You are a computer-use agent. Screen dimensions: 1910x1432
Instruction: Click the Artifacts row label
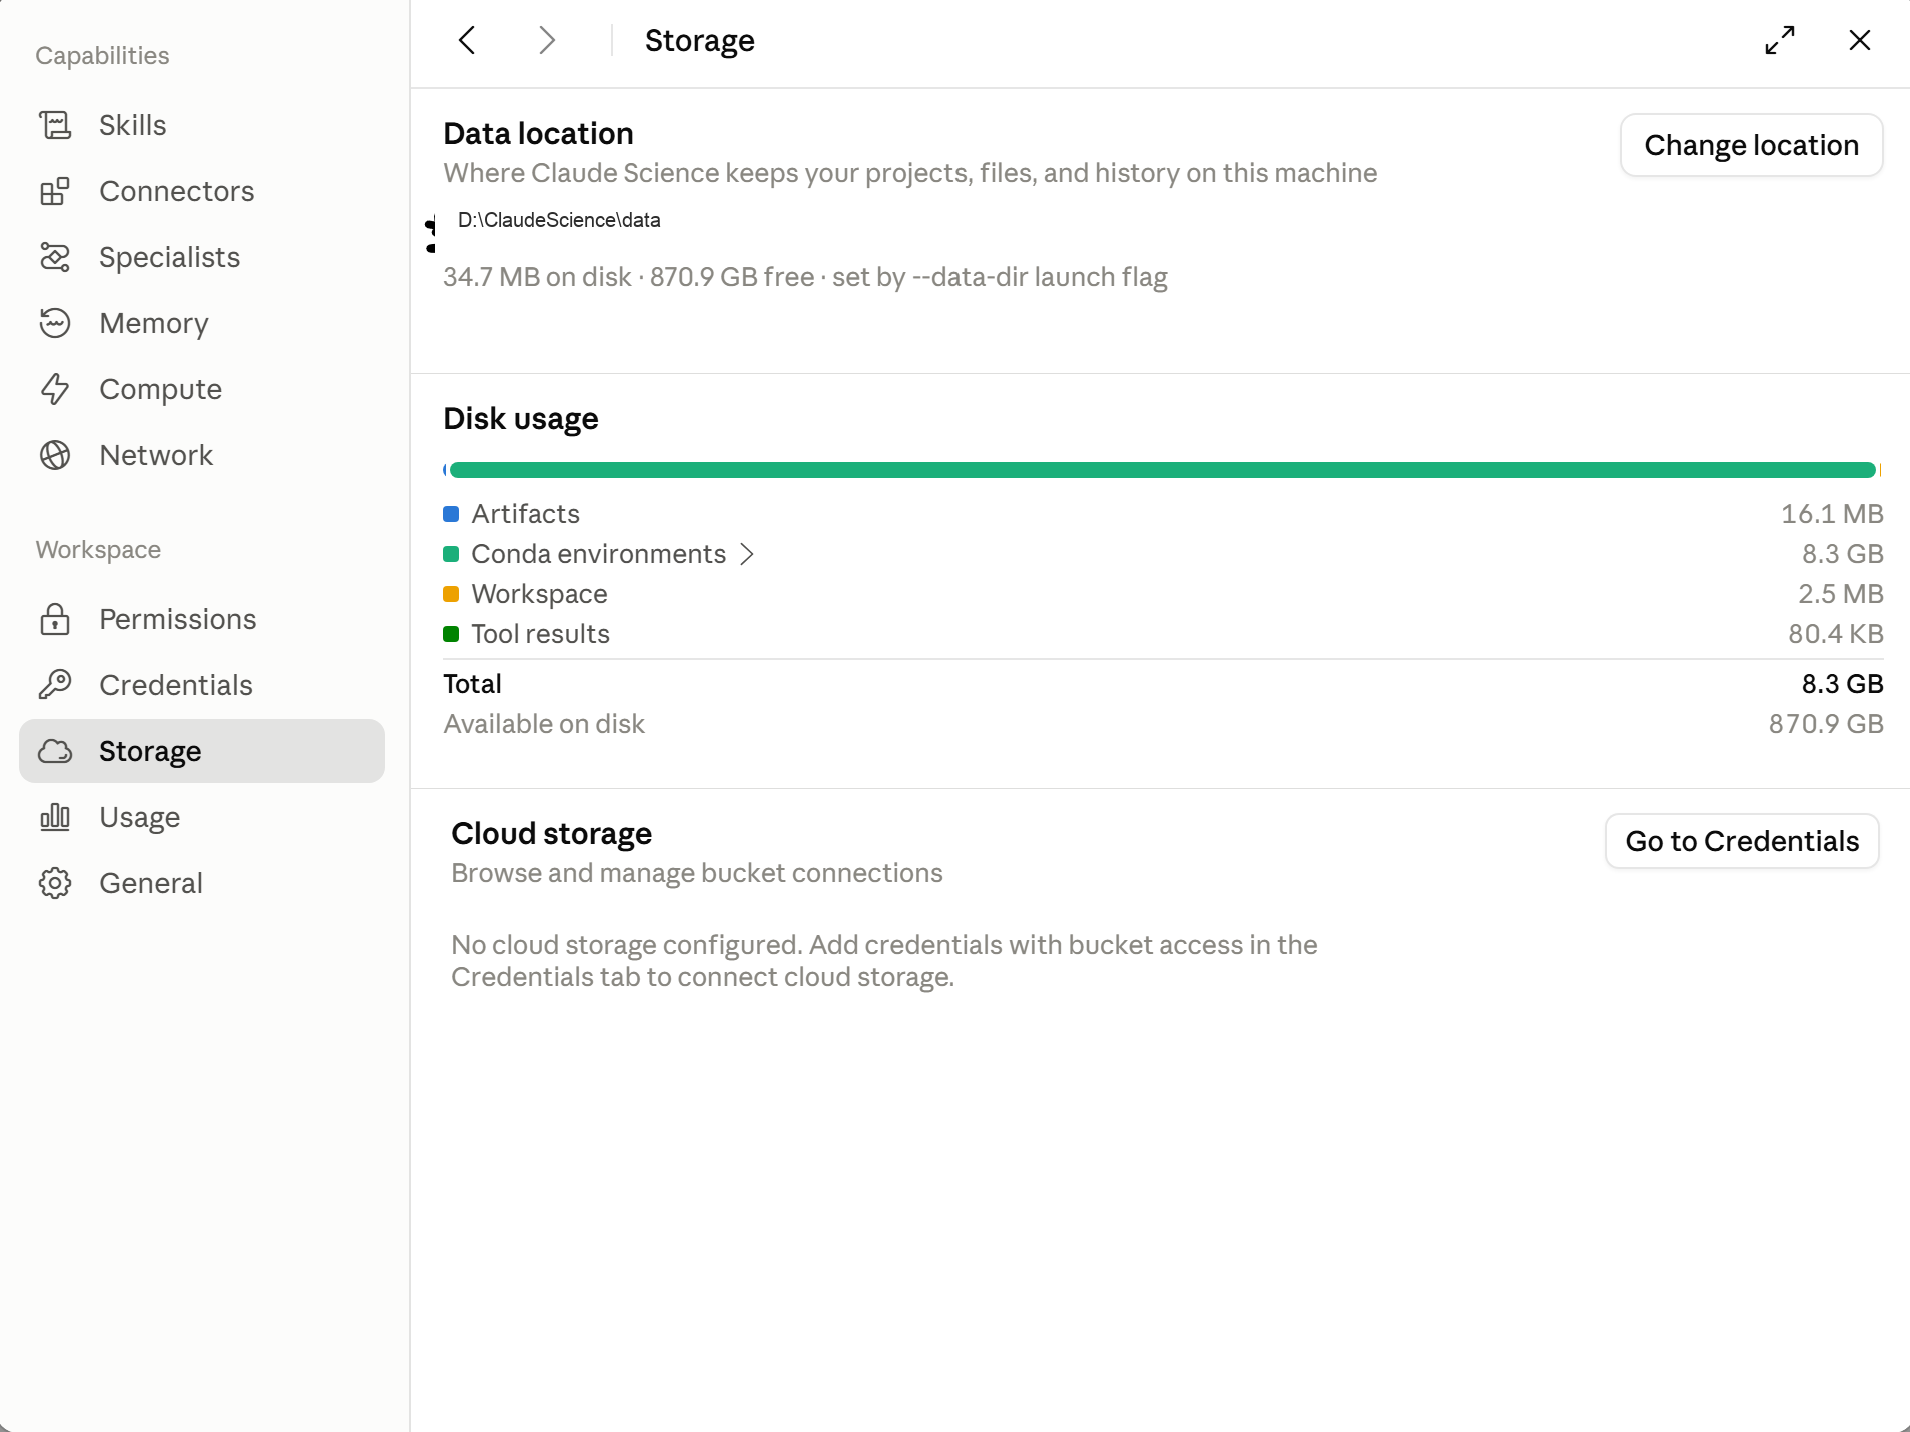(x=525, y=514)
